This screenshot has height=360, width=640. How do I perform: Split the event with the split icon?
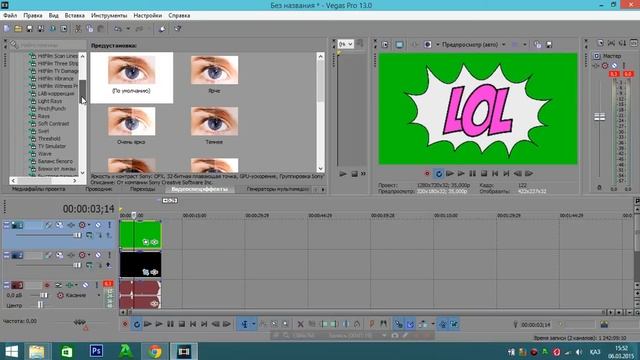[345, 324]
